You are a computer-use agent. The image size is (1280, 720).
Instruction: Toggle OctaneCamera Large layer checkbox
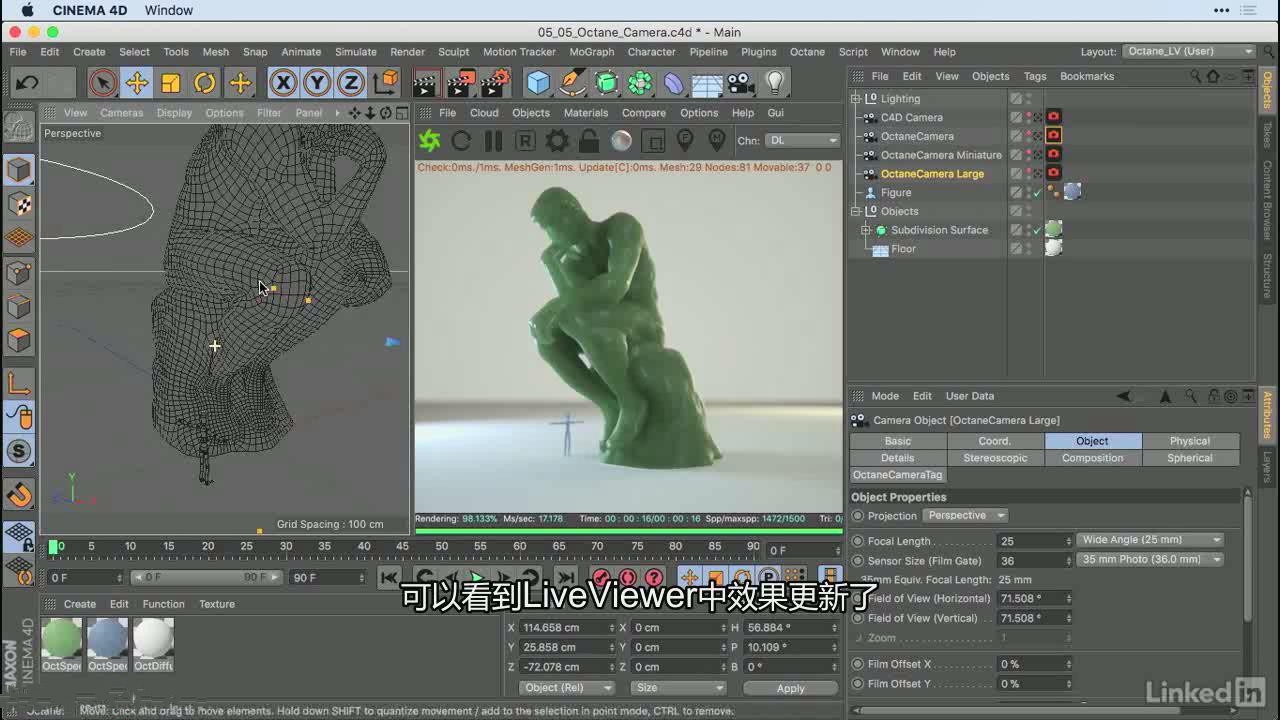click(1016, 174)
